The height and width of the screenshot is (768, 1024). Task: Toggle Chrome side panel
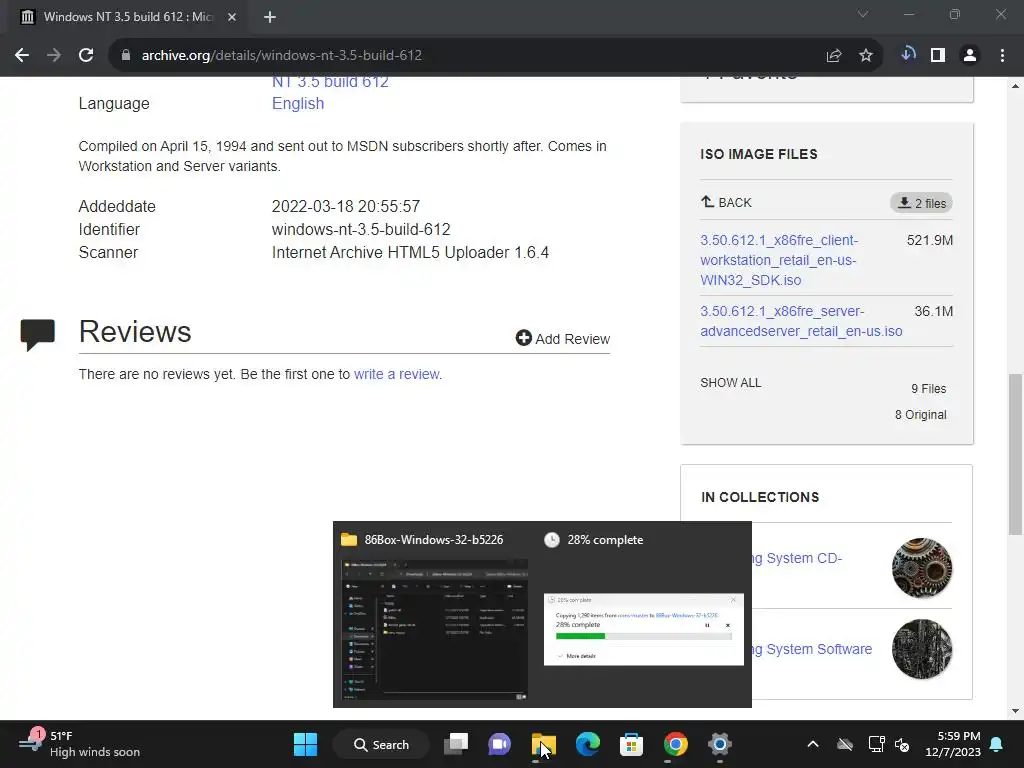click(x=938, y=56)
